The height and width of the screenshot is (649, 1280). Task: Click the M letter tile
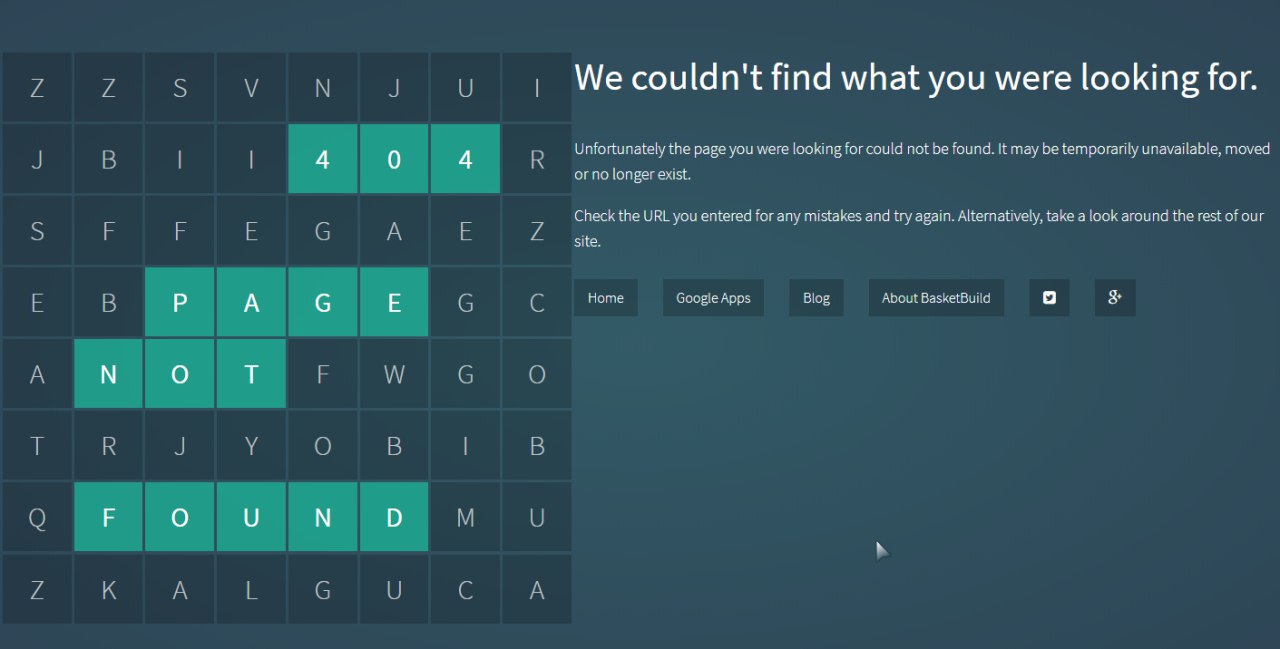point(465,518)
